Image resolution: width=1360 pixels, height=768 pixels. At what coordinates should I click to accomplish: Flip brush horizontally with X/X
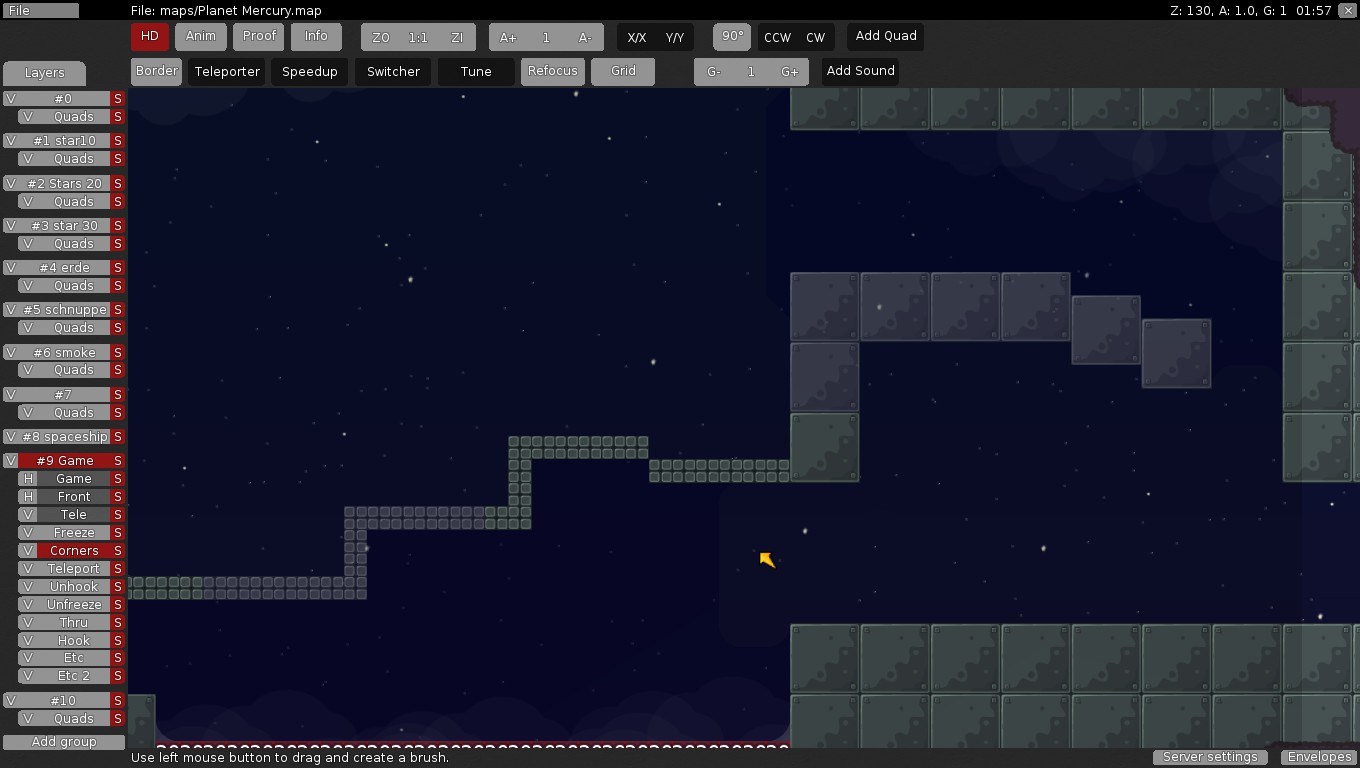(x=636, y=37)
